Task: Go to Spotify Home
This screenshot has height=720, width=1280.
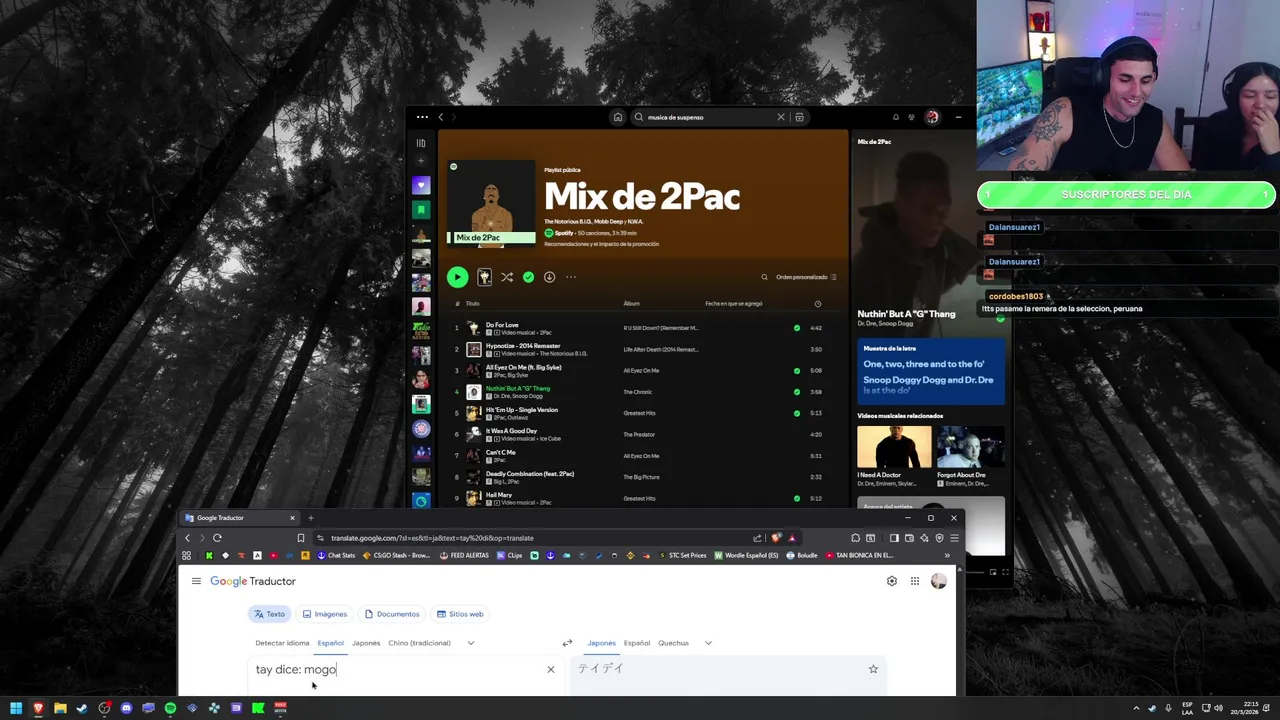Action: pyautogui.click(x=618, y=117)
